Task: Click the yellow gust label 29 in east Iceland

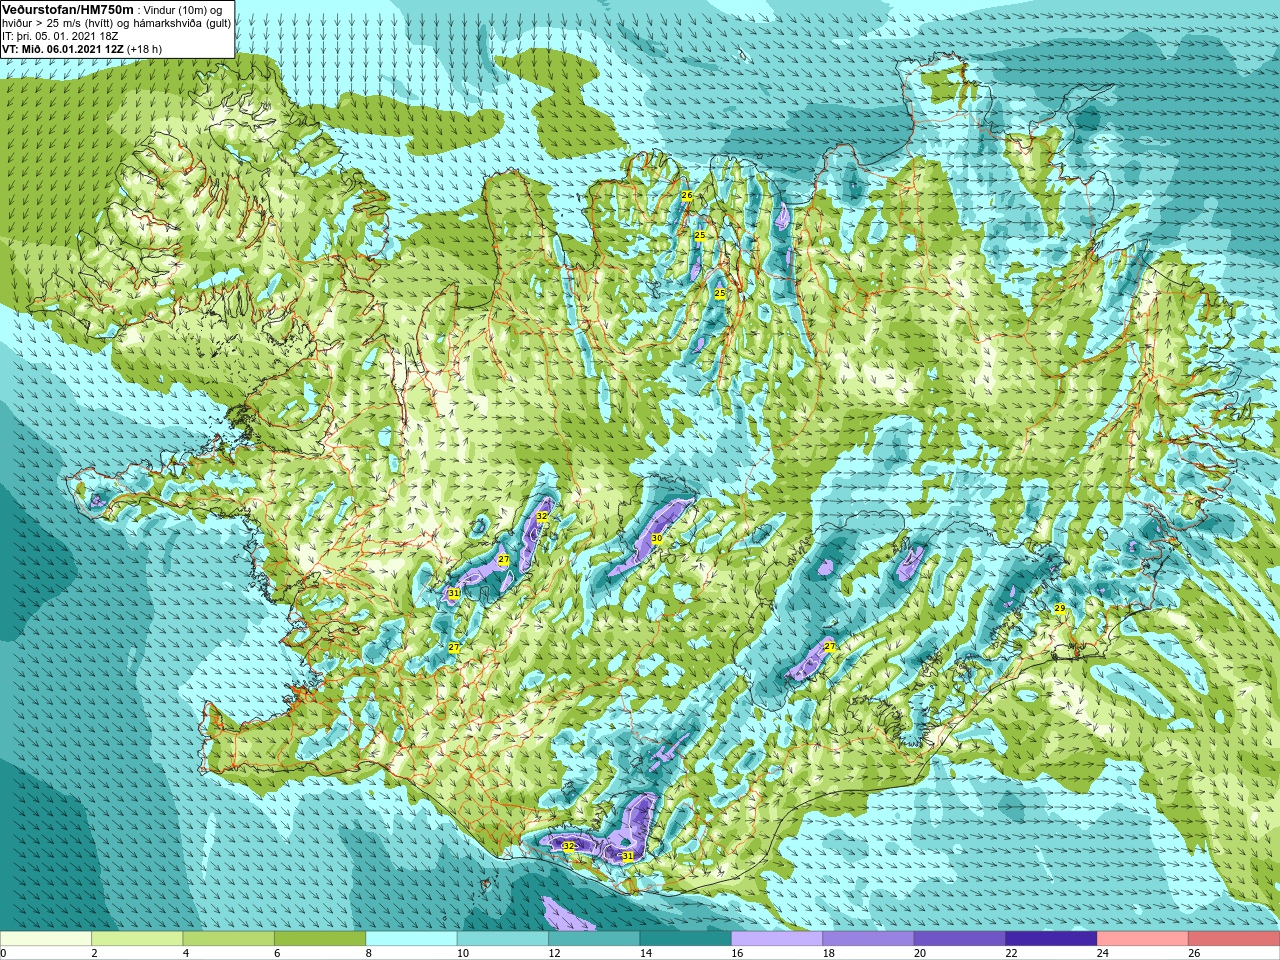Action: [x=1060, y=608]
